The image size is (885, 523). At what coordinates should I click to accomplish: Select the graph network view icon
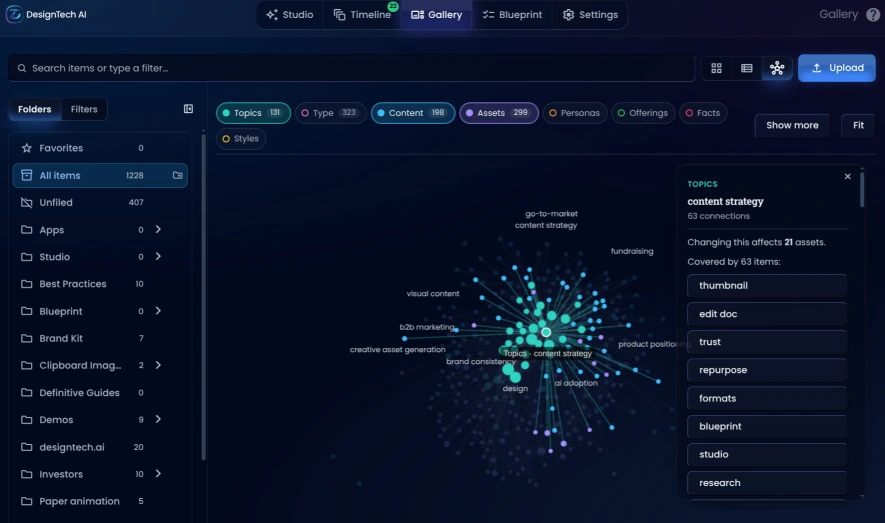(777, 68)
